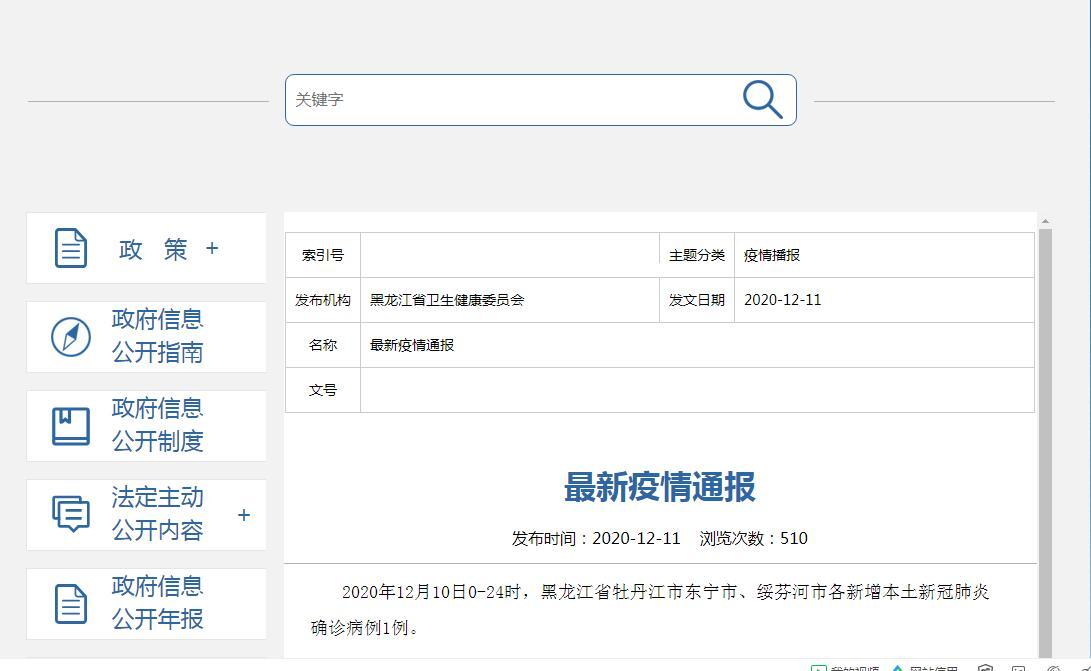Click the chat bubble icon for 法定主动公开内容
The image size is (1091, 671).
click(71, 514)
